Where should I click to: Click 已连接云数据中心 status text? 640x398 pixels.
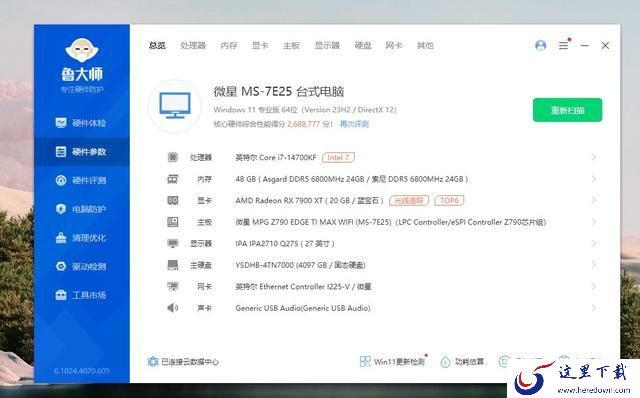click(190, 362)
